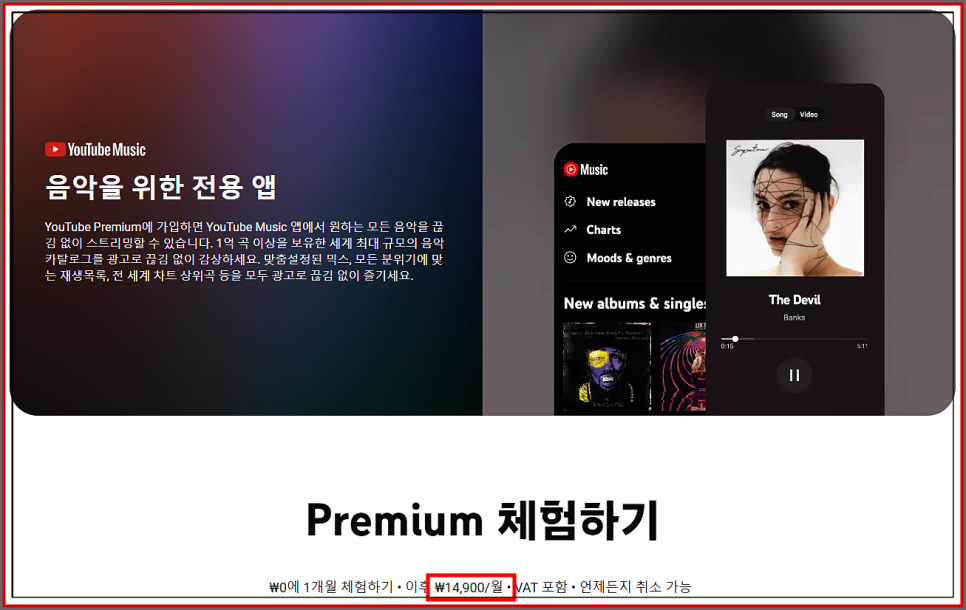Open Charts in the Music menu
This screenshot has width=966, height=610.
pos(603,230)
